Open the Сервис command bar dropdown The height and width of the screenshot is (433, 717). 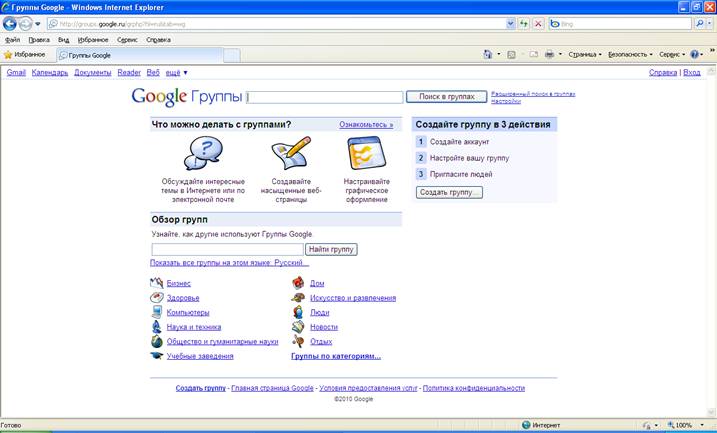tap(672, 55)
